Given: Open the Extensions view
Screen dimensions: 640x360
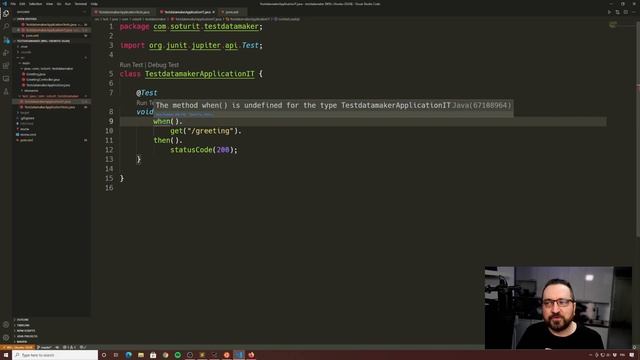Looking at the screenshot, I should point(6,65).
